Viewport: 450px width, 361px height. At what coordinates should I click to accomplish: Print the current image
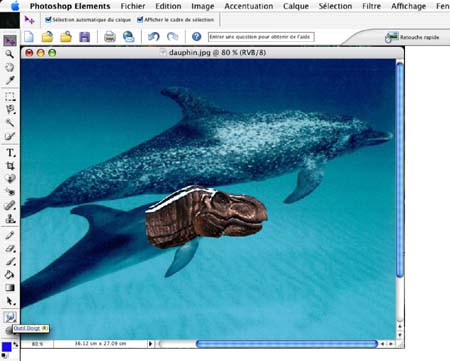[110, 37]
